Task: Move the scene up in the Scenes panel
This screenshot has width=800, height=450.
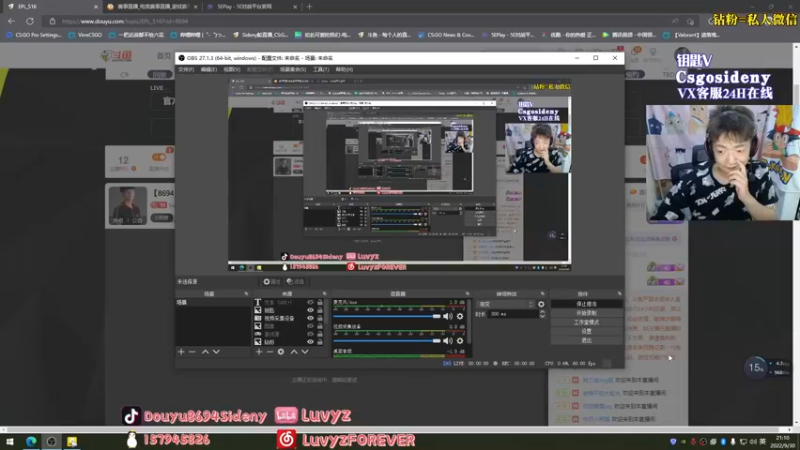Action: pos(205,352)
